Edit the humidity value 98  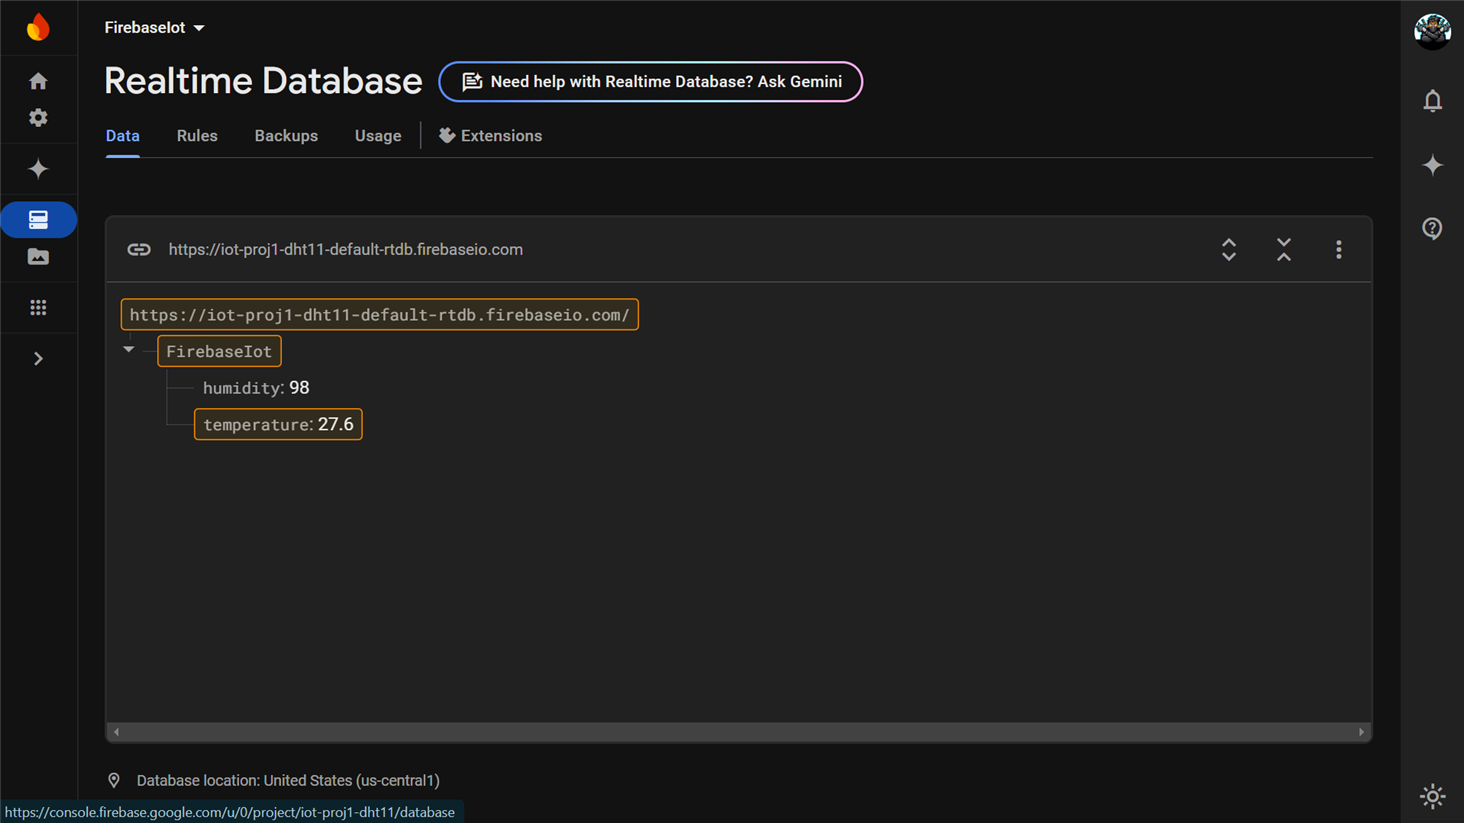coord(299,388)
